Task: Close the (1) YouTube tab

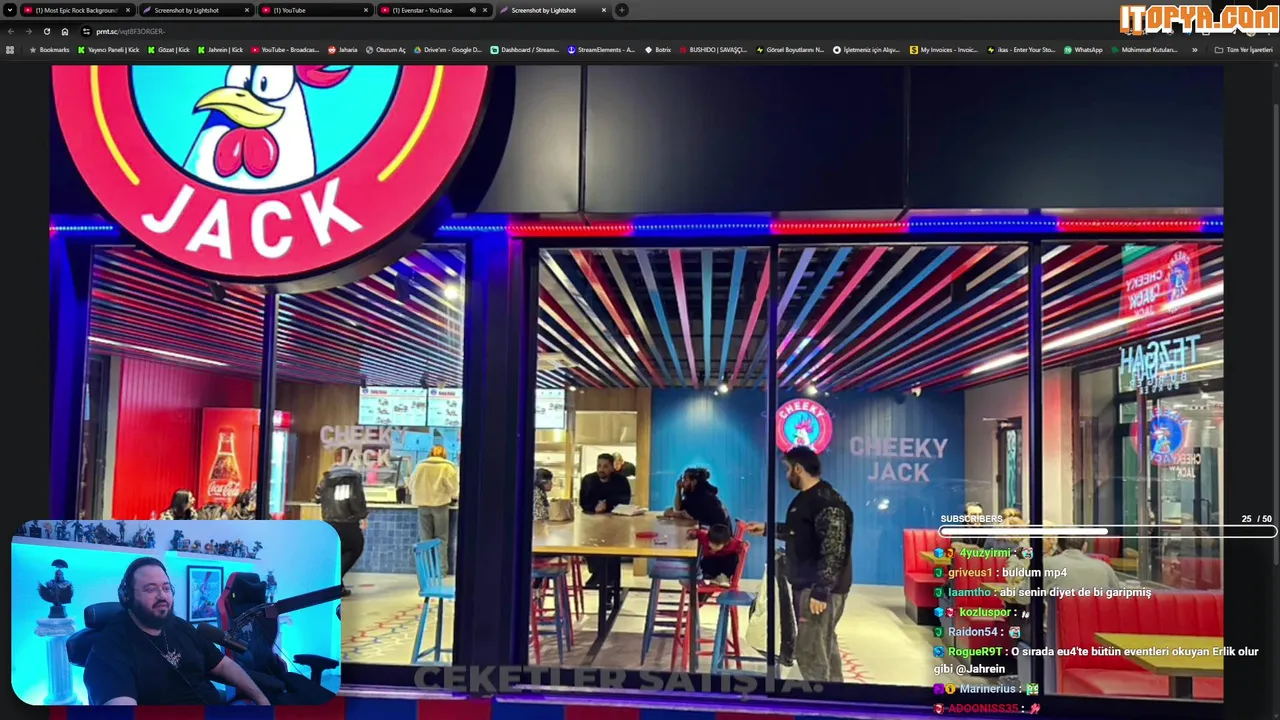Action: click(366, 10)
